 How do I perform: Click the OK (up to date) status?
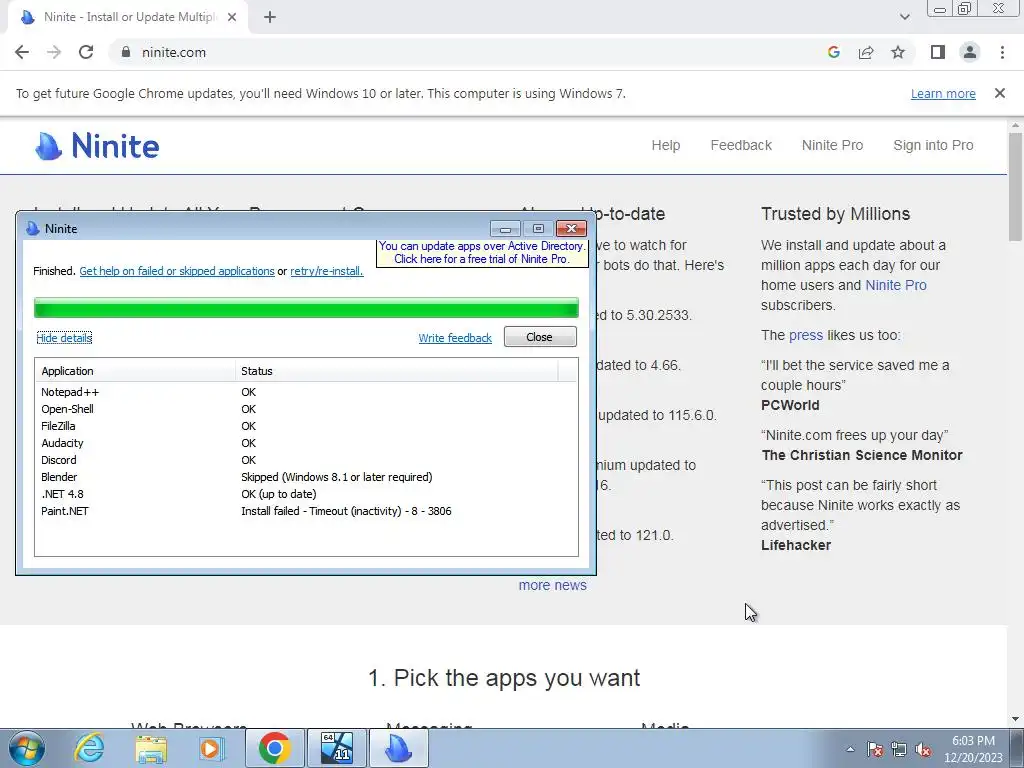(x=279, y=494)
